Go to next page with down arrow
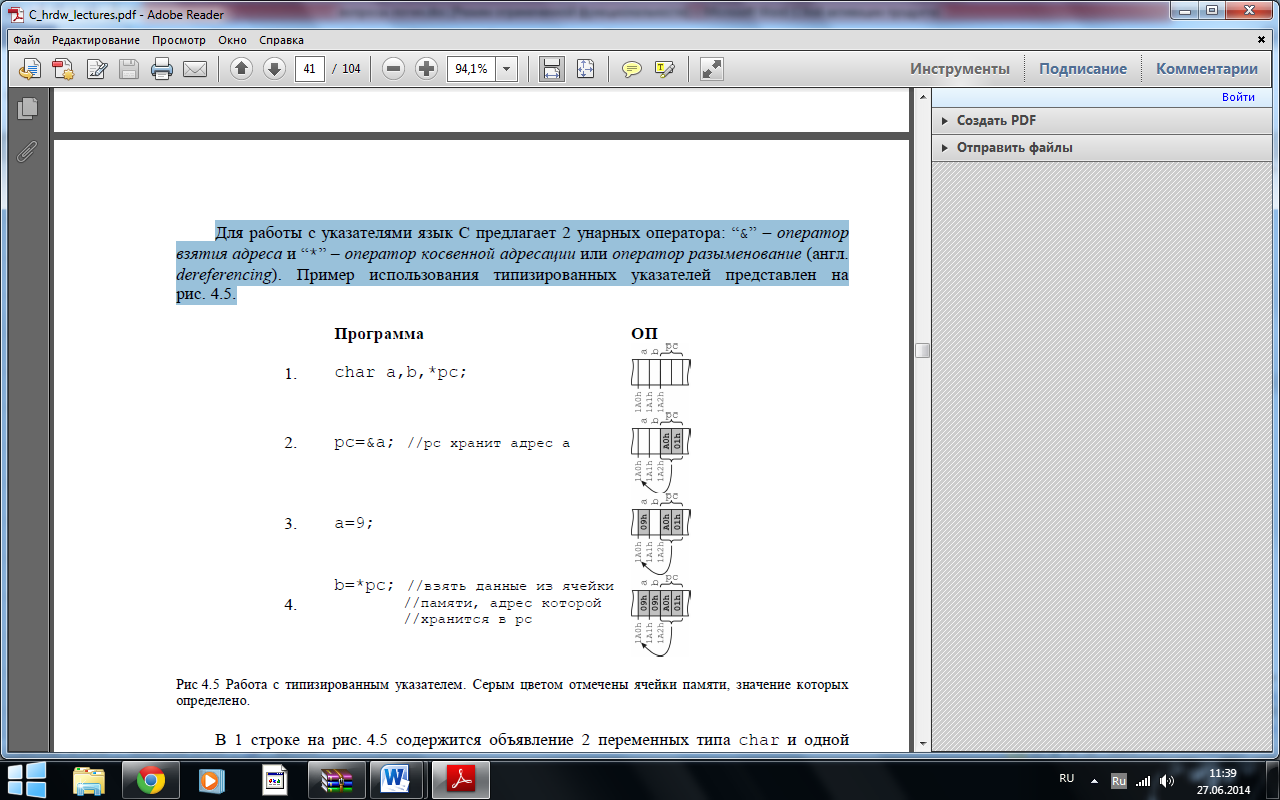Screen dimensions: 1280x800 pos(274,69)
